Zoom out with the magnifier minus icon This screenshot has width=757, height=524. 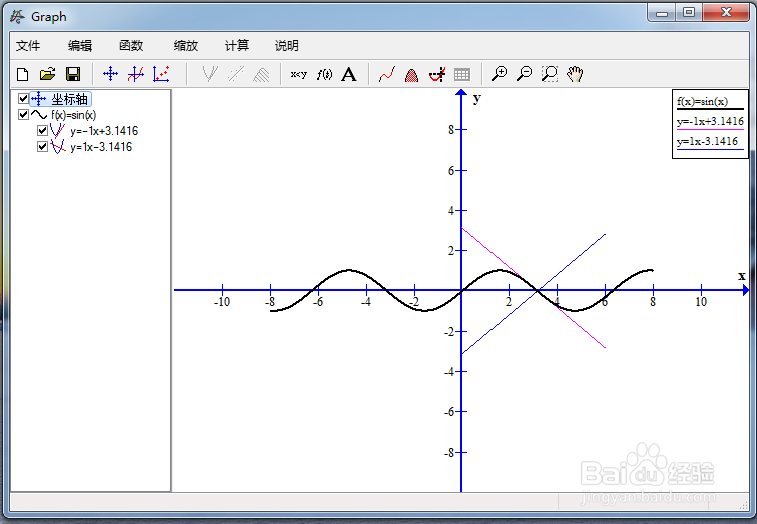click(x=524, y=74)
